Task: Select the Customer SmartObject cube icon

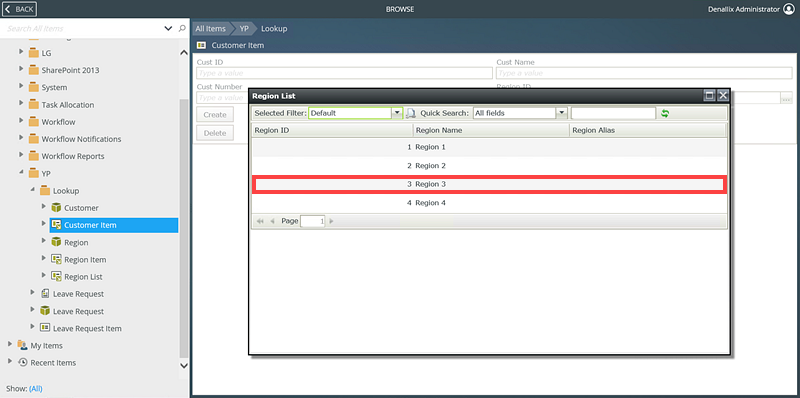Action: click(57, 208)
